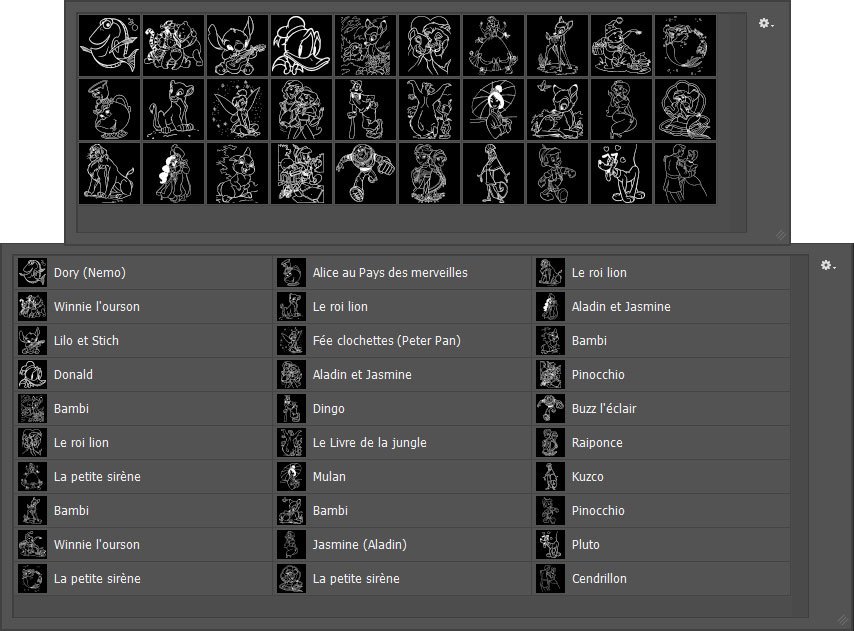This screenshot has height=631, width=854.
Task: Choose the Cendrillon preset in the list
Action: tap(599, 579)
